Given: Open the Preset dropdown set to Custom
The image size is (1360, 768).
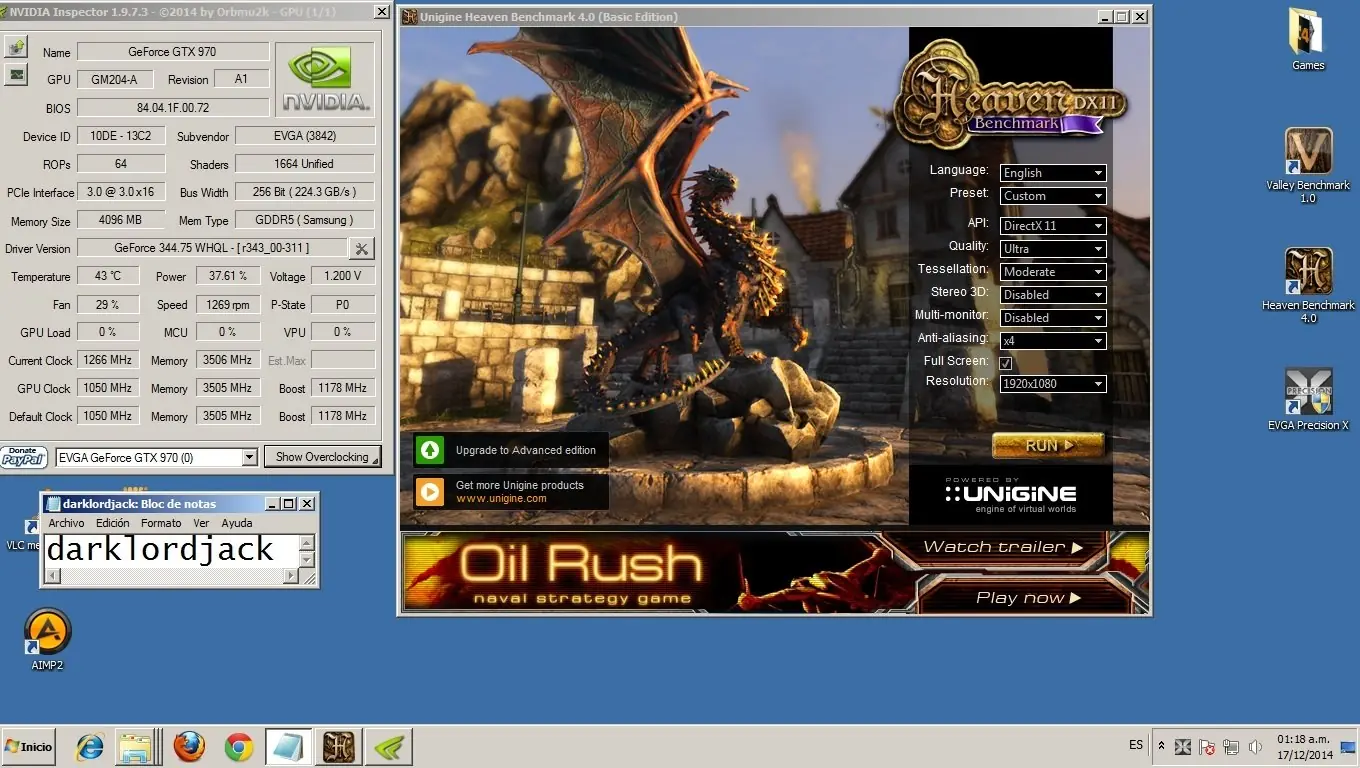Looking at the screenshot, I should pos(1053,196).
